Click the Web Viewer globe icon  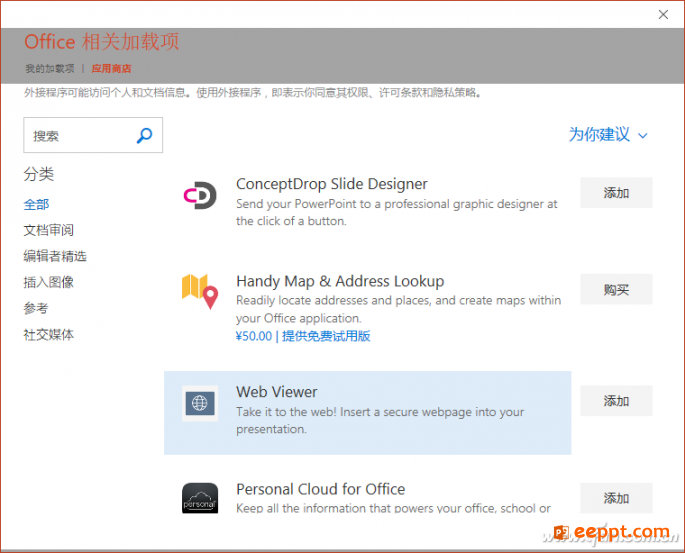[200, 403]
